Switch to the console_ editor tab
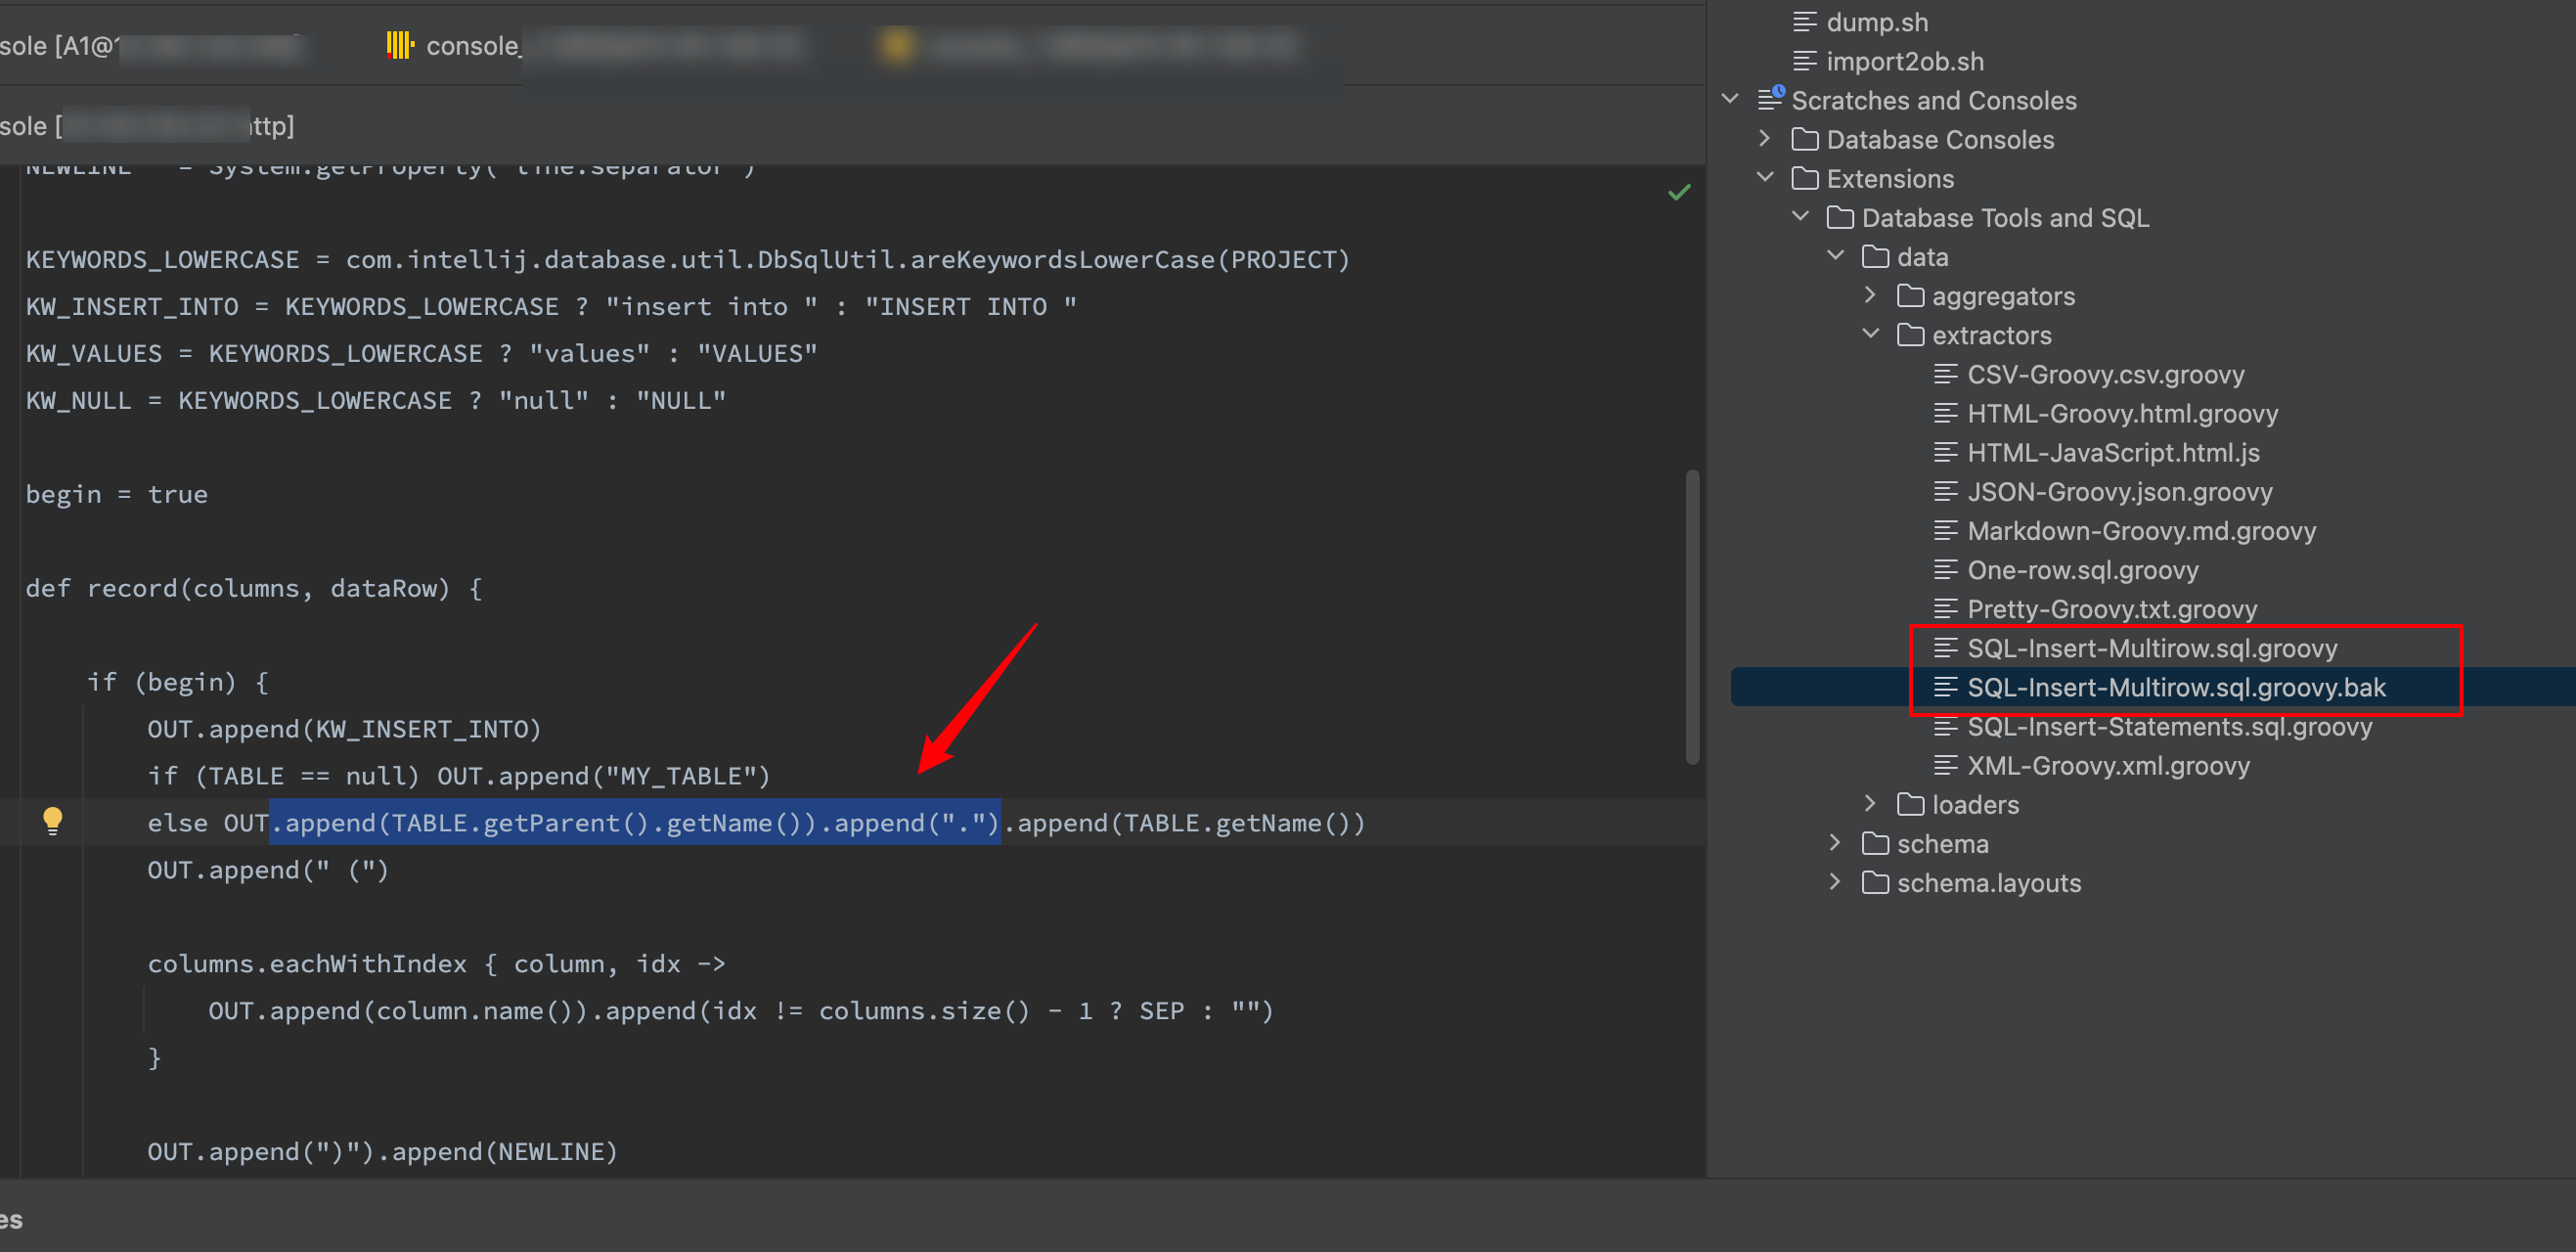 [x=471, y=46]
